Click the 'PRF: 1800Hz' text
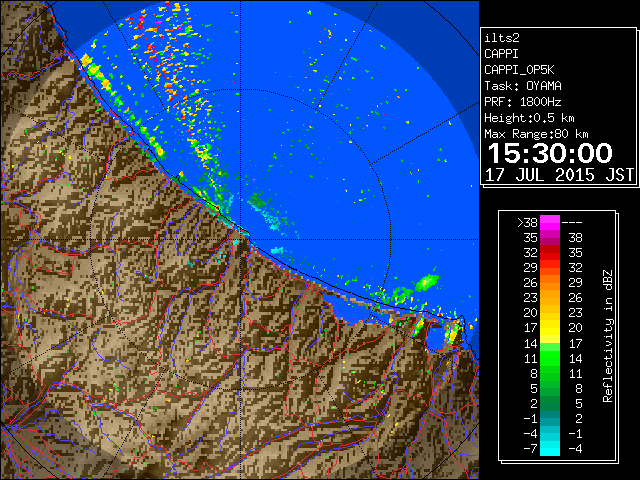640x480 pixels. [523, 102]
